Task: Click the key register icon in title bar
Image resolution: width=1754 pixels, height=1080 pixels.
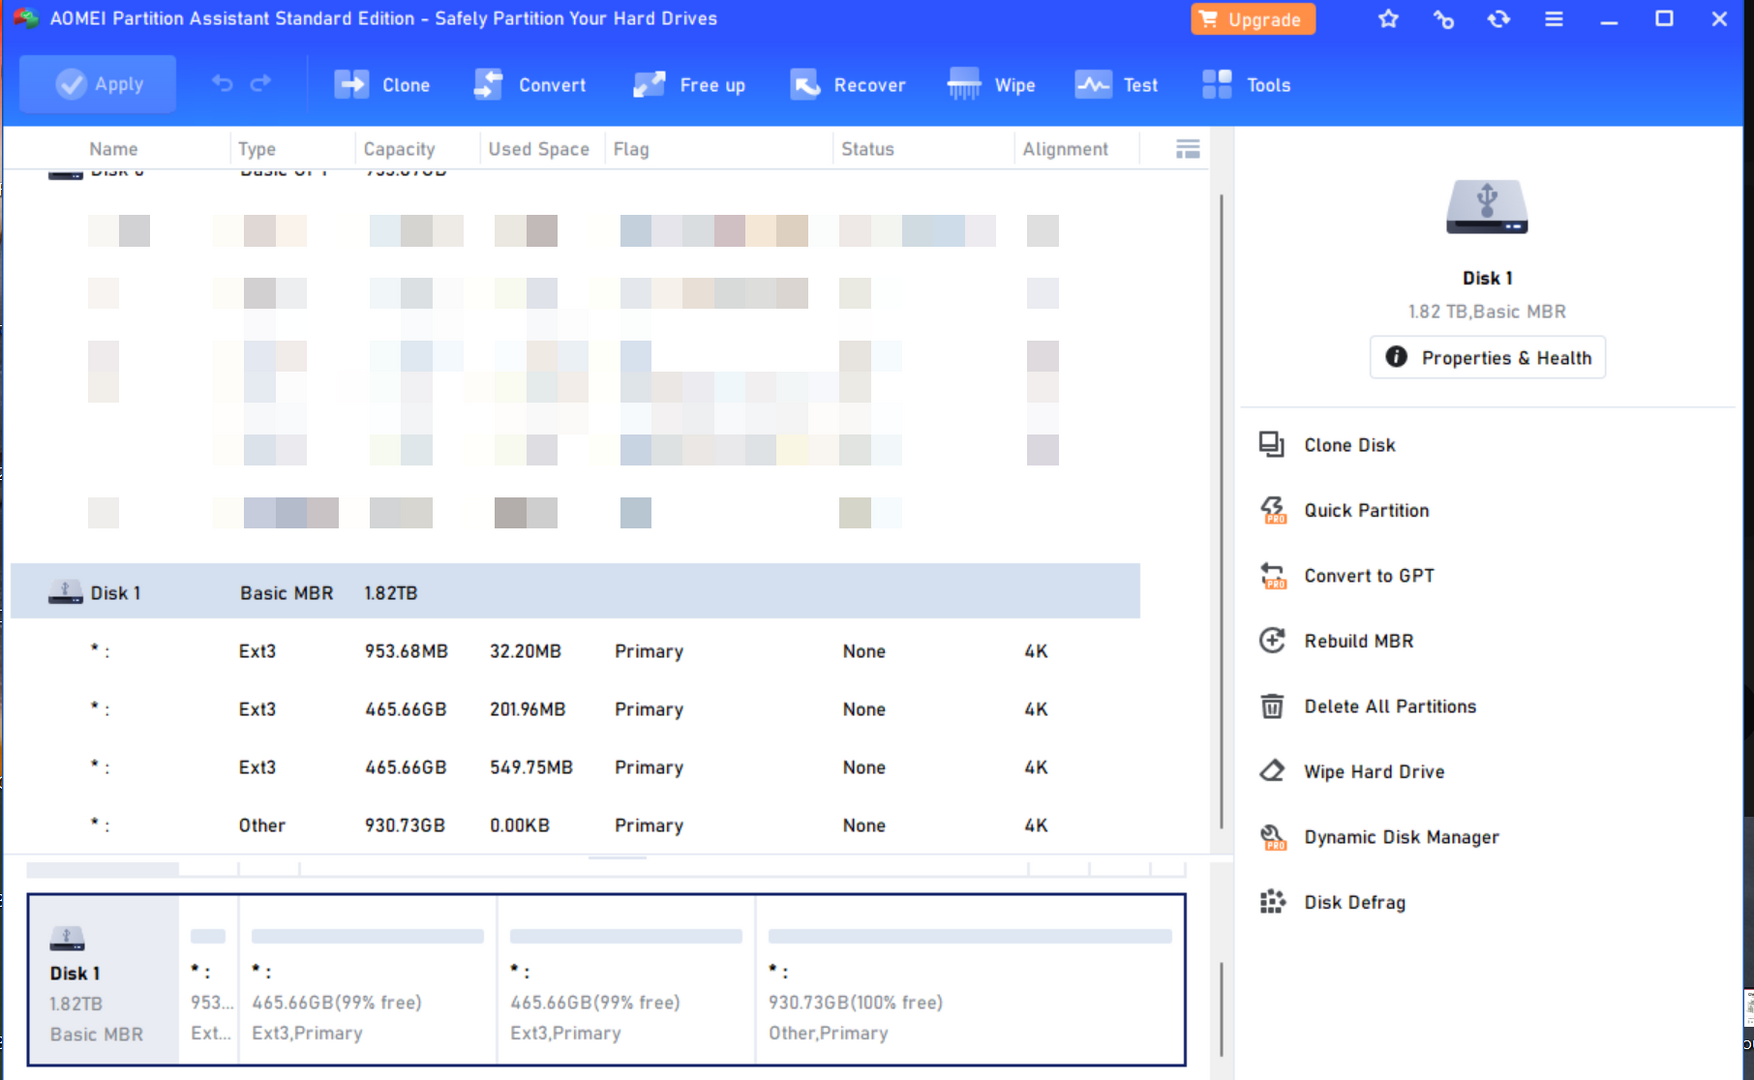Action: (1443, 19)
